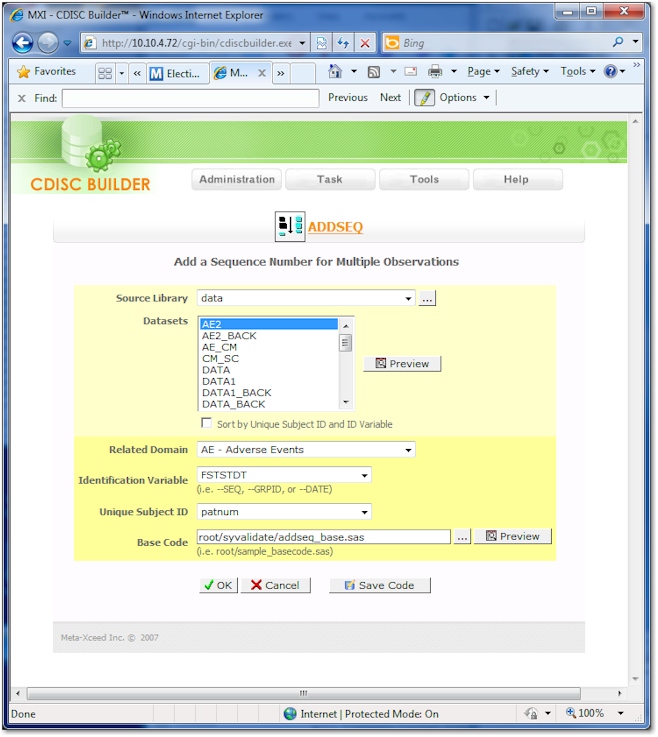Click the ADDSEQ sequence icon

pos(290,227)
